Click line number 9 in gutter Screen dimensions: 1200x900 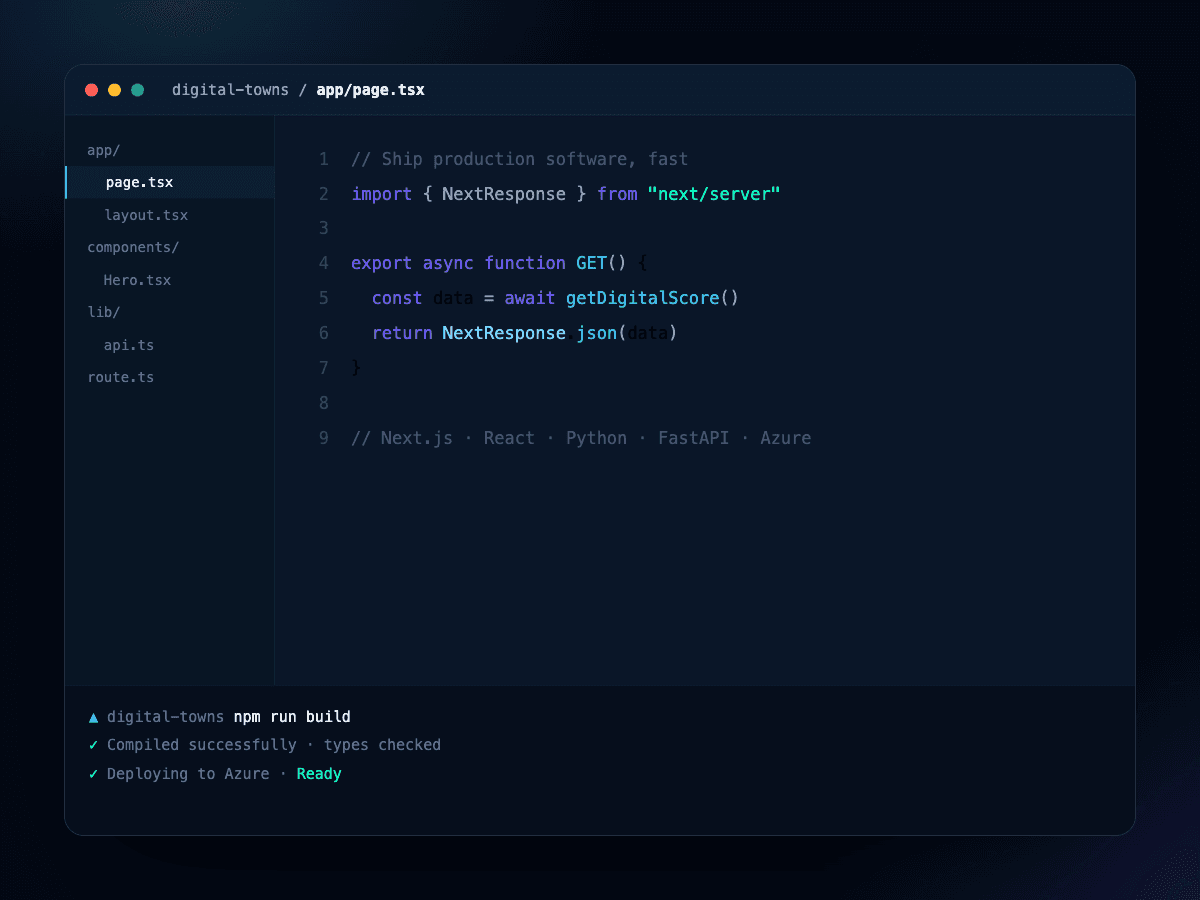point(323,438)
